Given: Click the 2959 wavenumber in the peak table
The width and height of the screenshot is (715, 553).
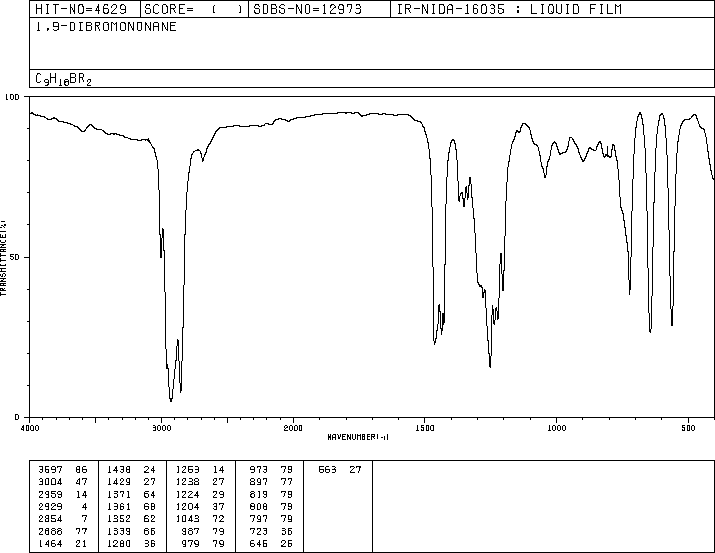Looking at the screenshot, I should [51, 494].
